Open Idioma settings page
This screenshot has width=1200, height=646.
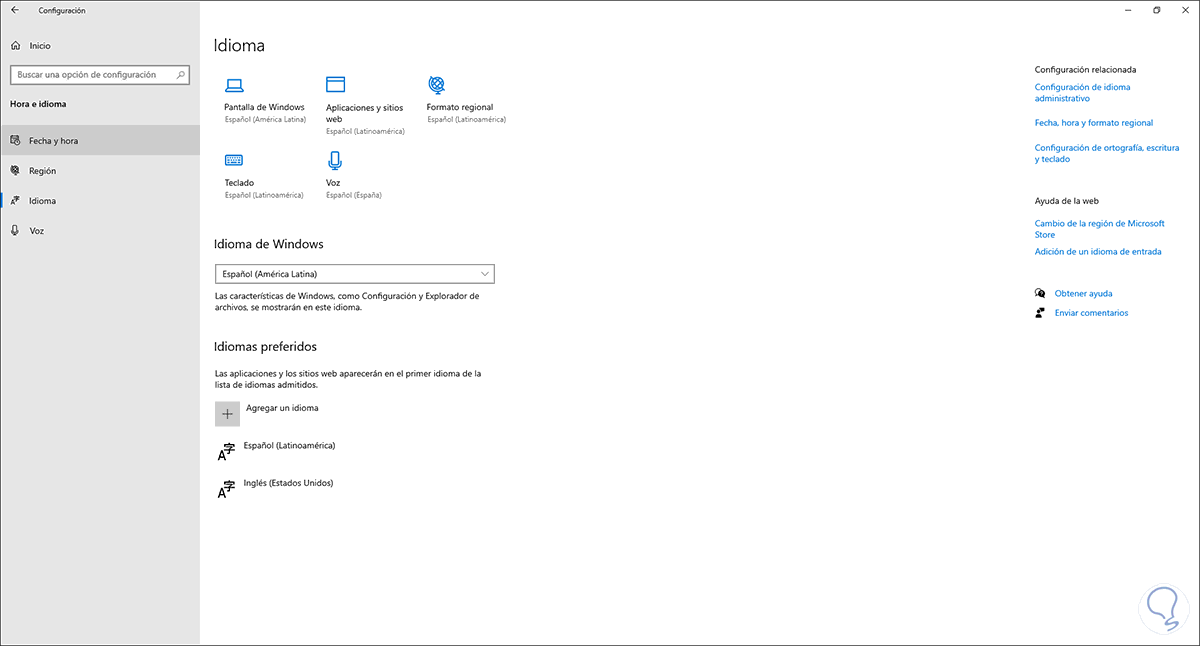100,201
